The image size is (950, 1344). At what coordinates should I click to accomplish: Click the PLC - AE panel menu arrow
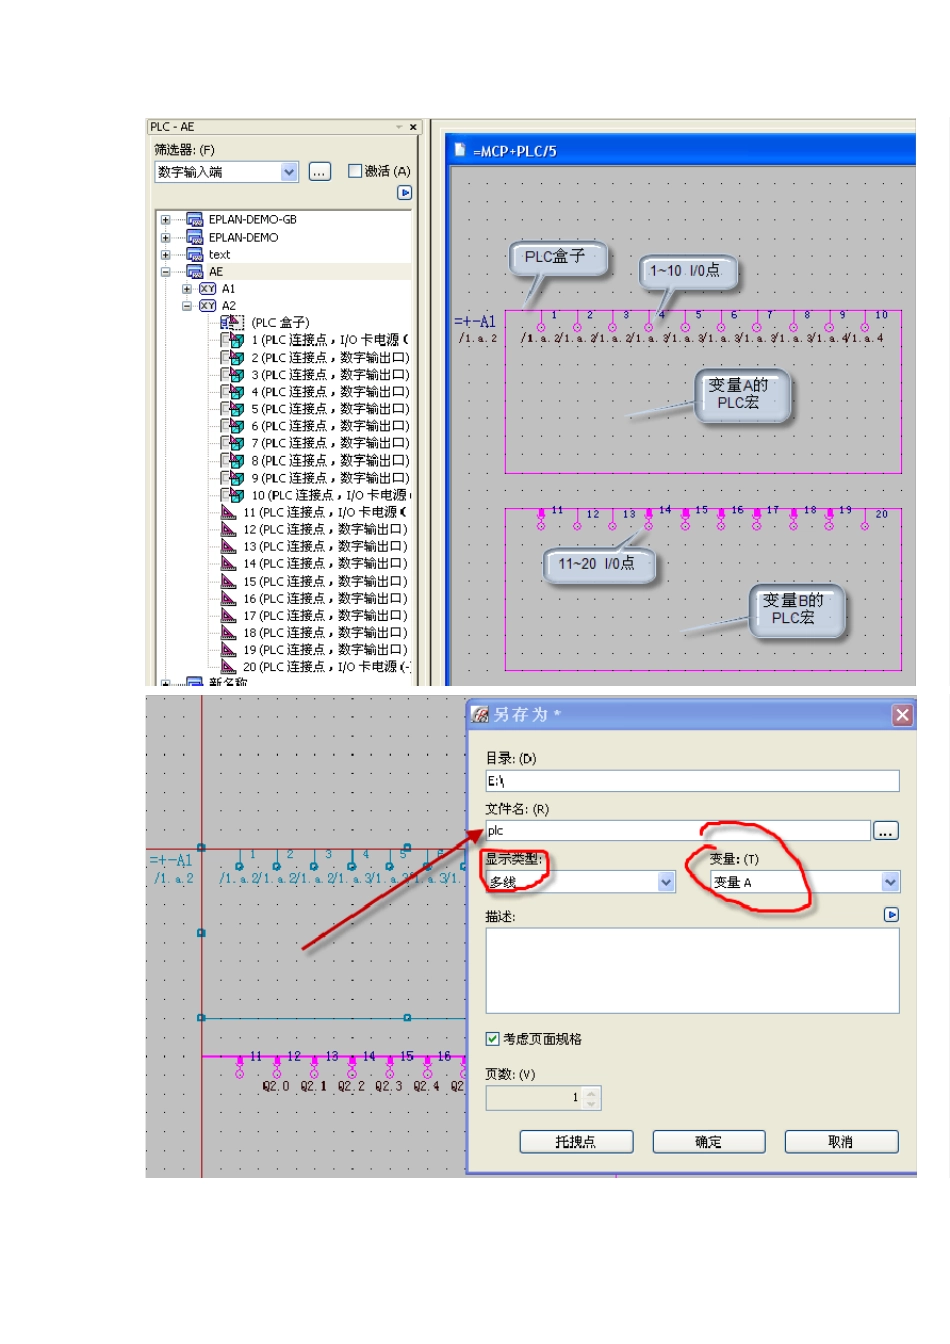click(x=399, y=127)
